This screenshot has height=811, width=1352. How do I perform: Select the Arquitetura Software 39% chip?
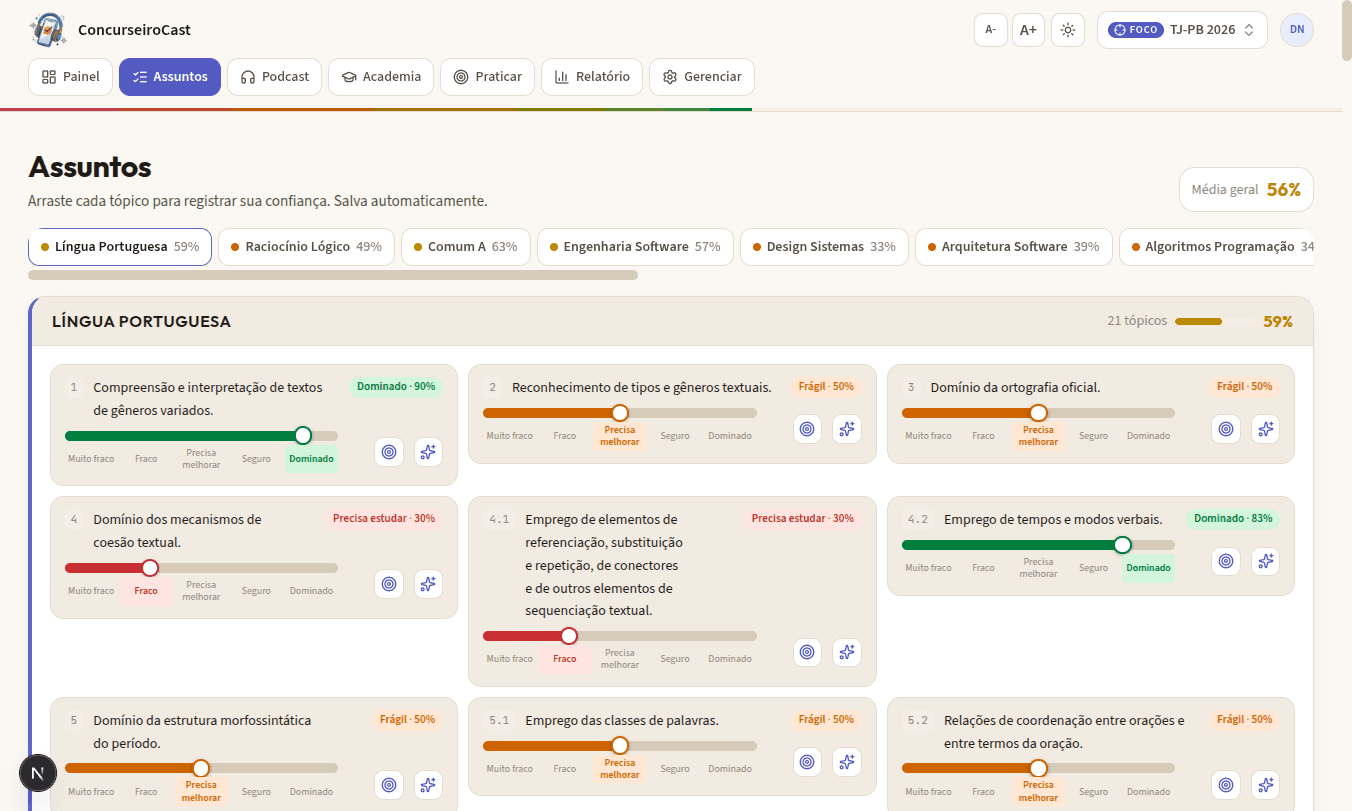(1013, 247)
